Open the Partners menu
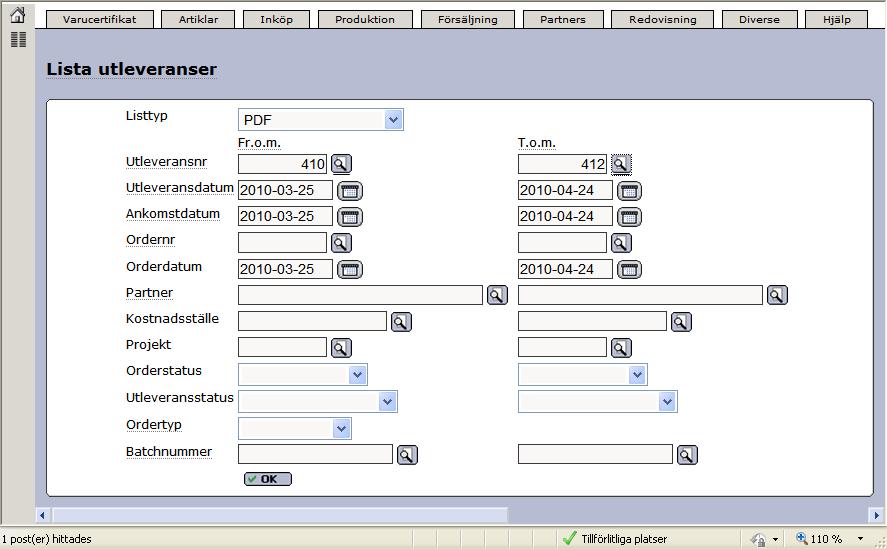This screenshot has width=887, height=549. (563, 19)
